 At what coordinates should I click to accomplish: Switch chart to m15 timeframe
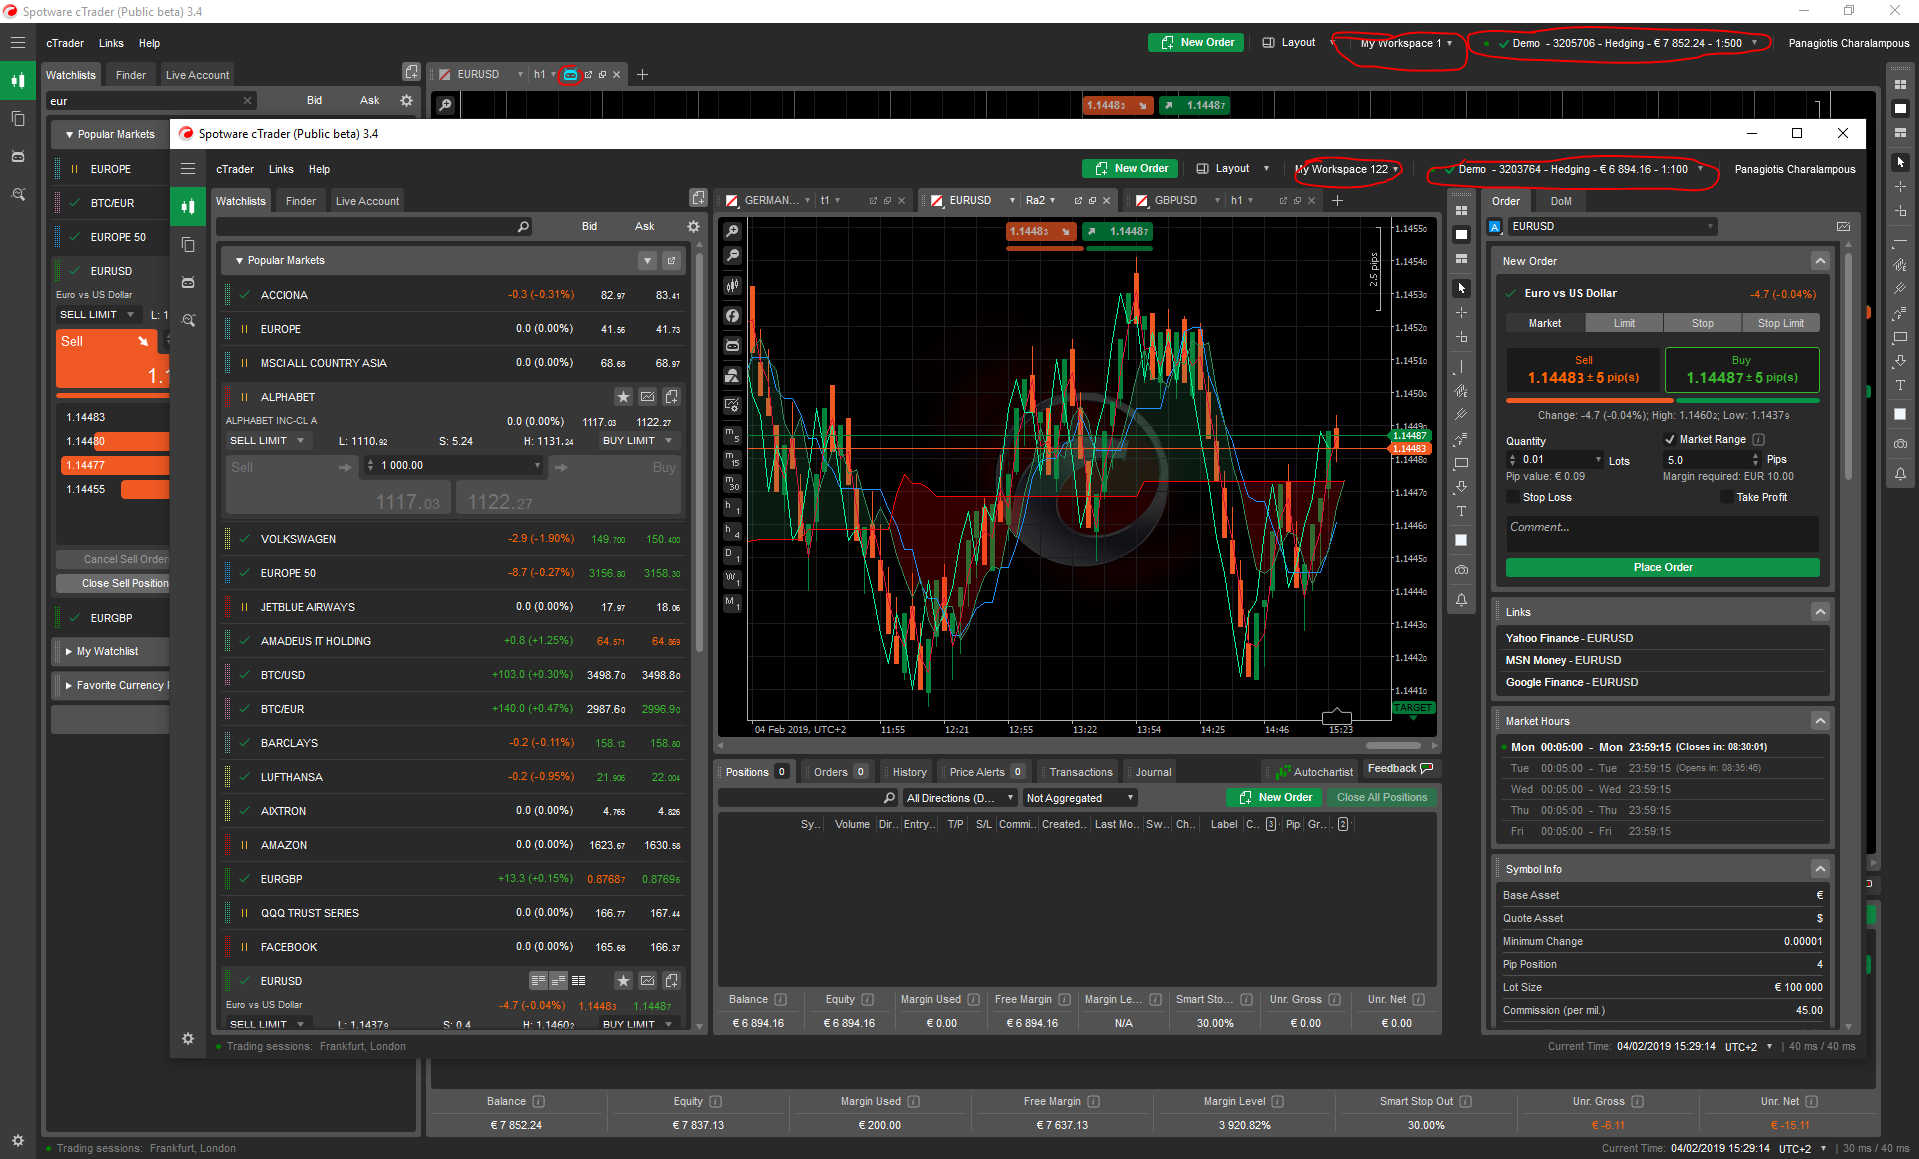click(x=732, y=459)
